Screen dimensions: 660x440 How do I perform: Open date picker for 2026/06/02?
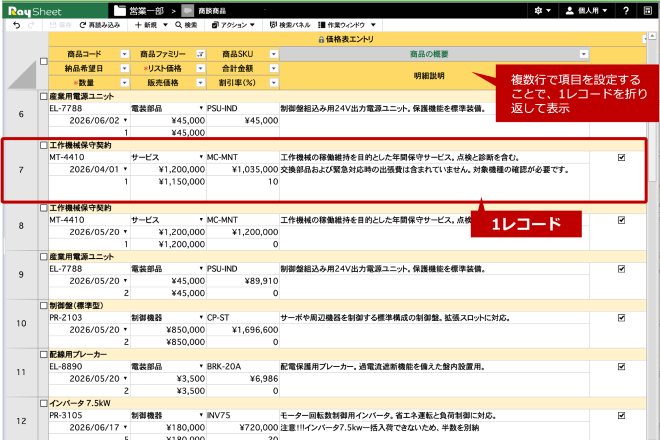coord(125,120)
